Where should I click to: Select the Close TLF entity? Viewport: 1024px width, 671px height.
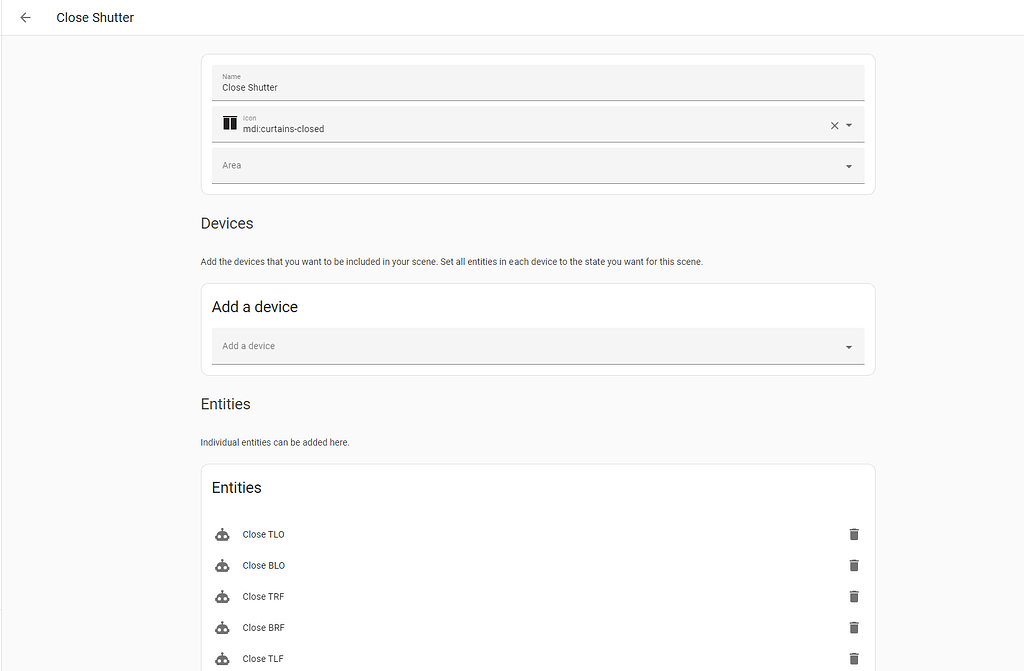(x=263, y=658)
